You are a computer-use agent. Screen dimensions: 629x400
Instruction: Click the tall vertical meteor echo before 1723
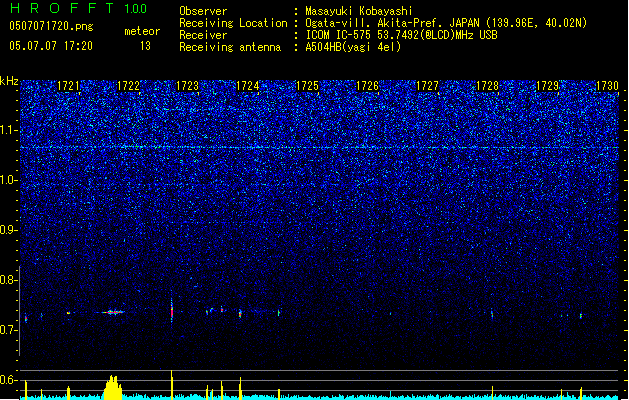(x=172, y=311)
